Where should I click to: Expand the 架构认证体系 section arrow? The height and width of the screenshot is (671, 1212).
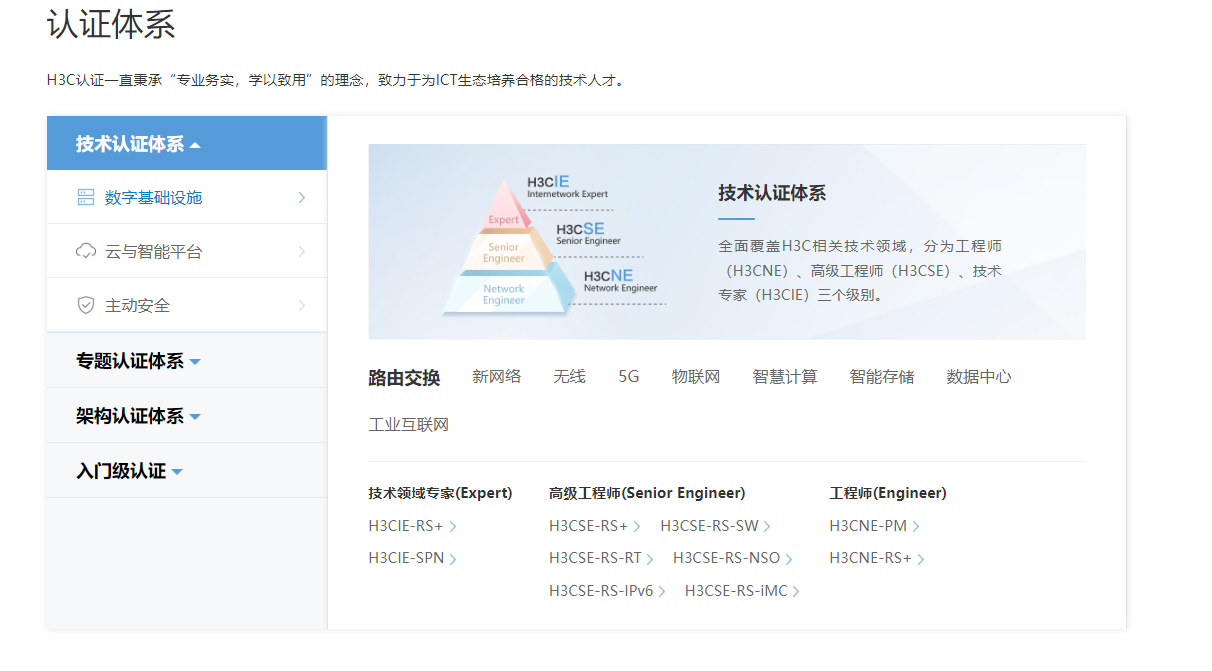(195, 417)
